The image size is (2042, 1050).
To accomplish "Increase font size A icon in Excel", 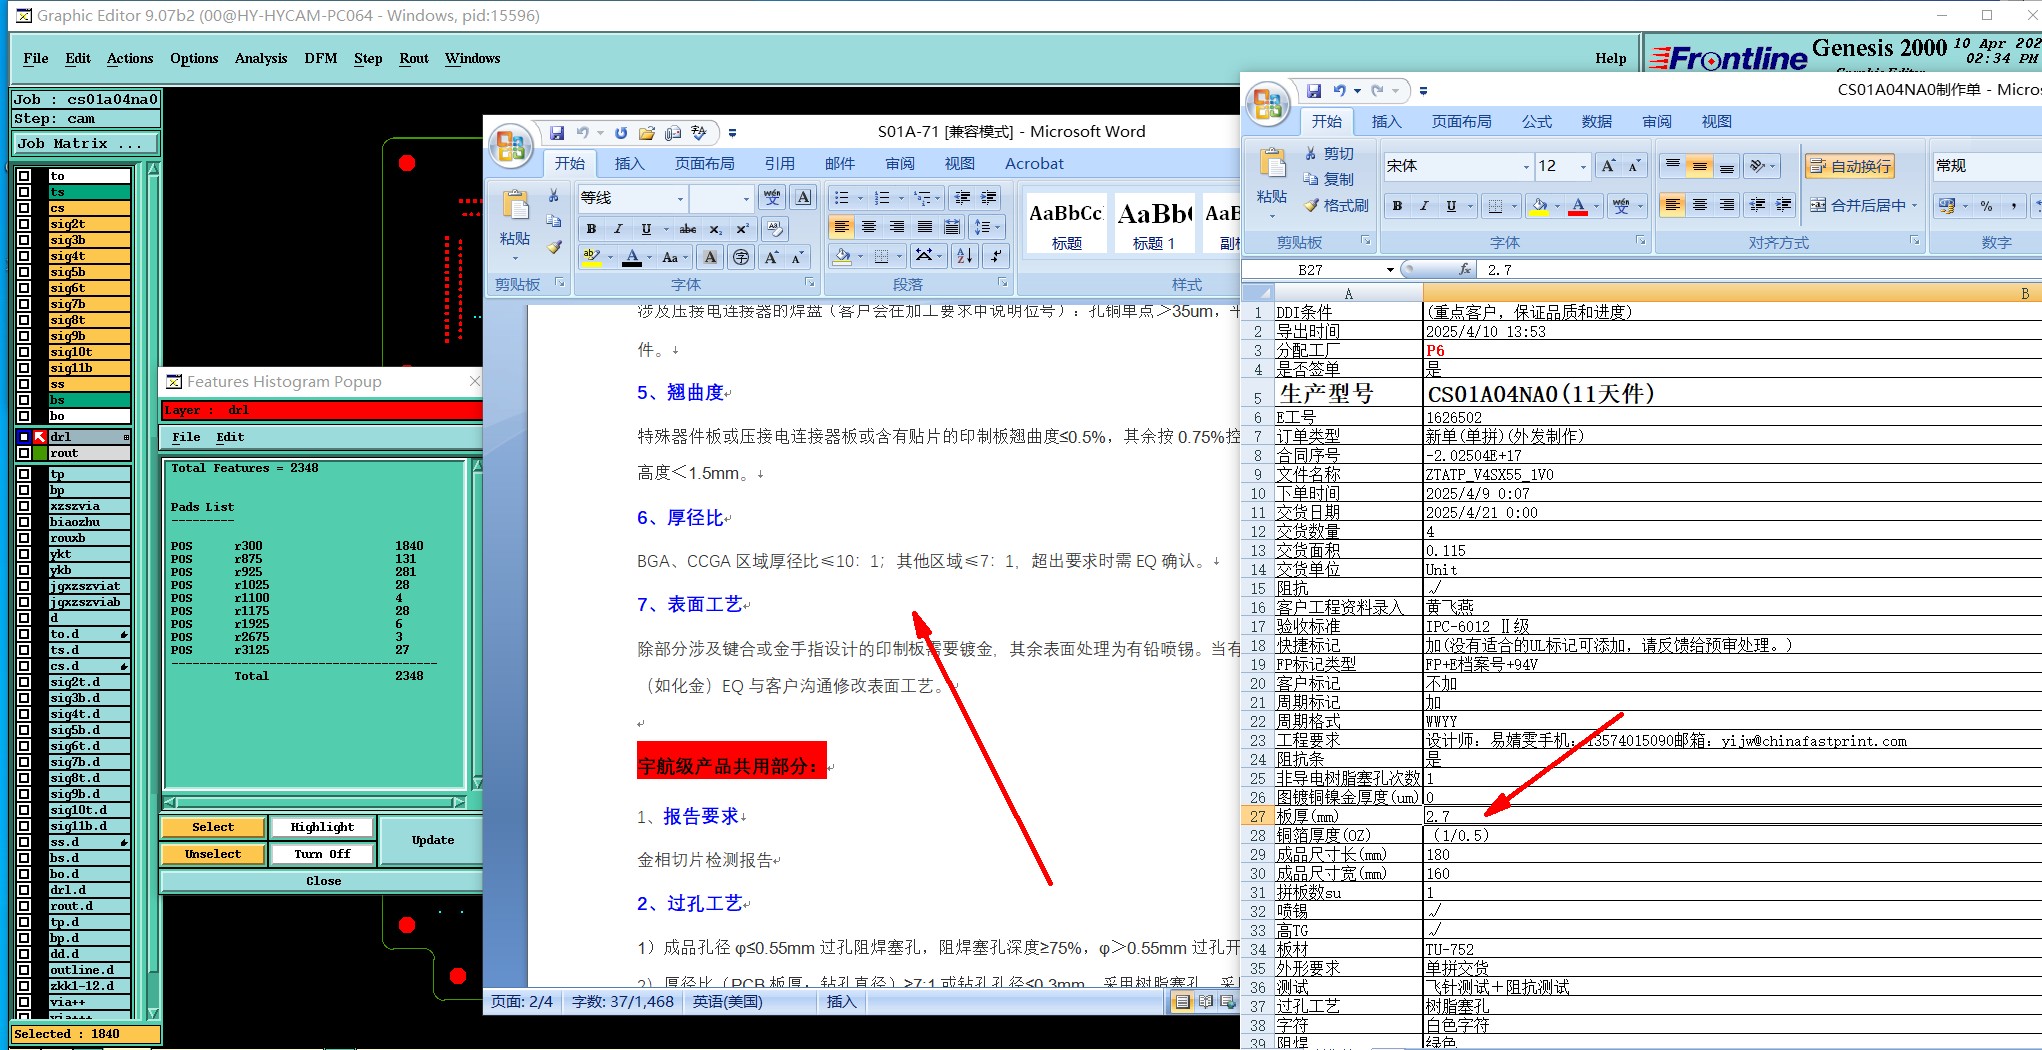I will click(1608, 166).
